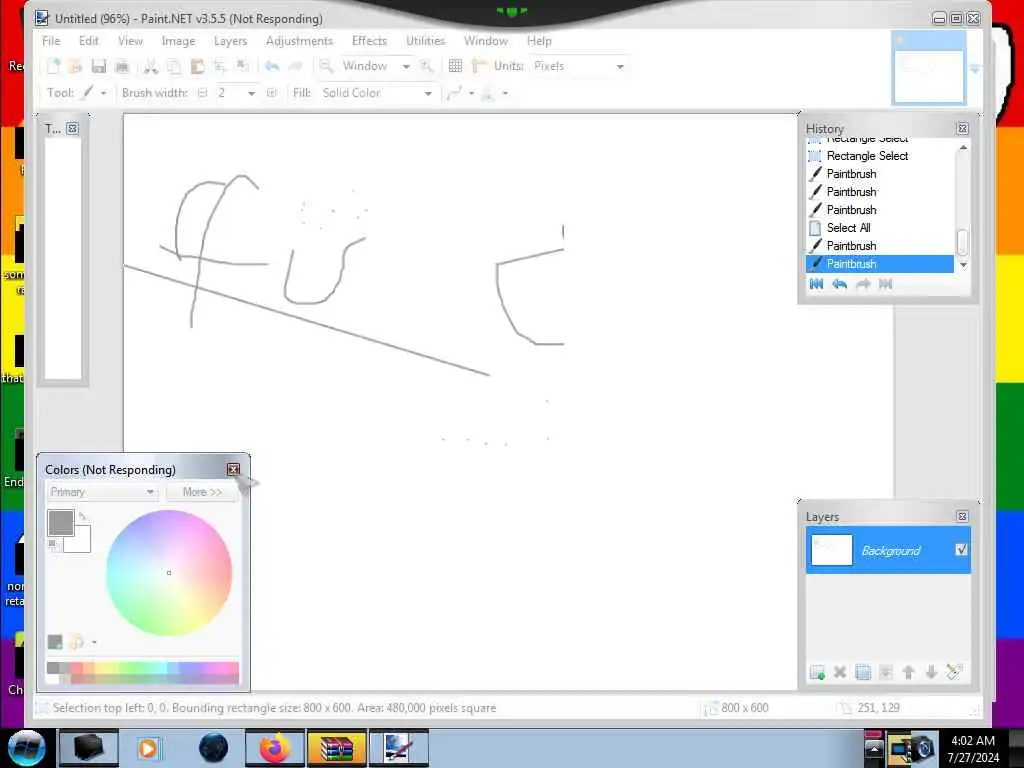Click the Add New Layer icon
Image resolution: width=1024 pixels, height=768 pixels.
[817, 672]
